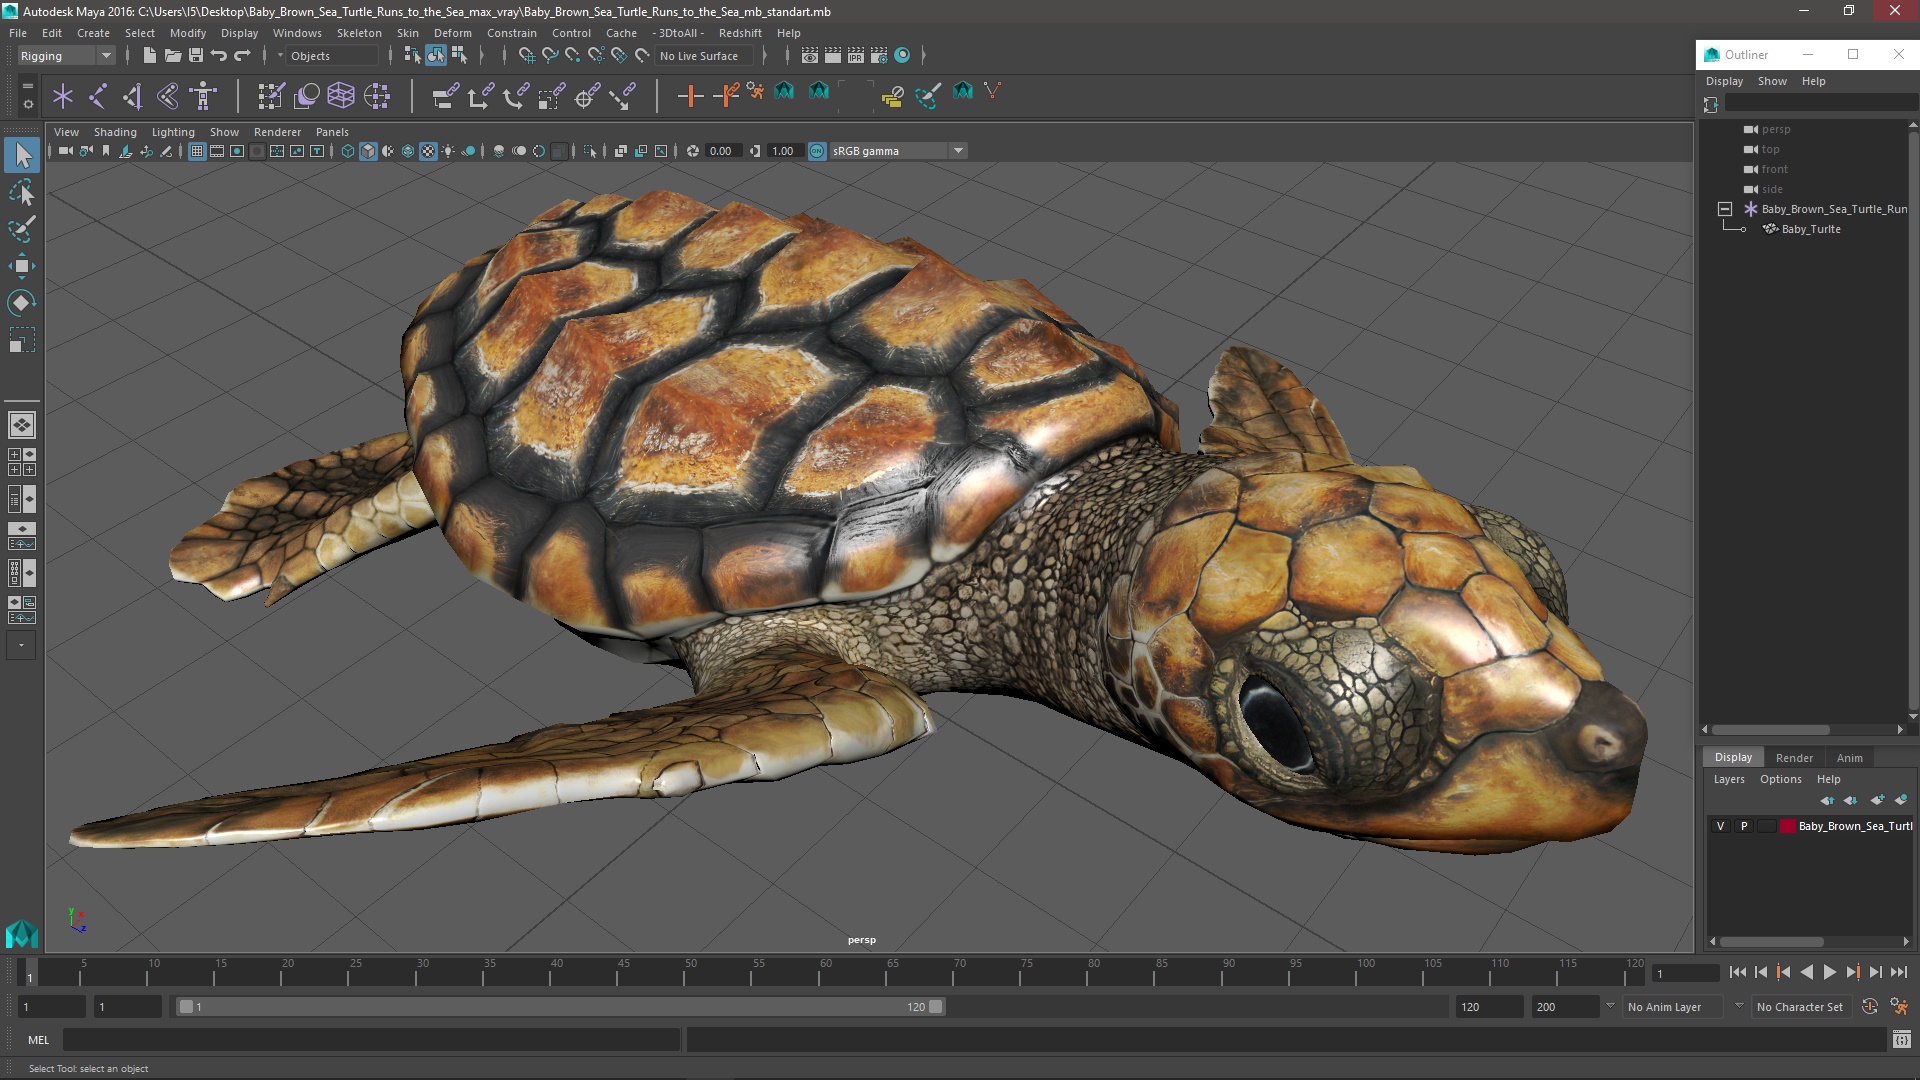Redo action using toolbar arrow

(x=242, y=56)
